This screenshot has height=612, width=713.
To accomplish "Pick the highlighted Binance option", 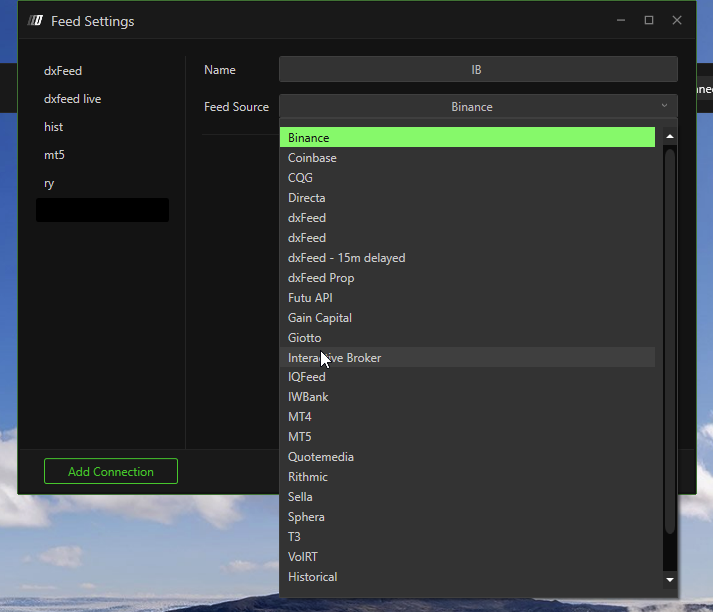I will click(308, 138).
